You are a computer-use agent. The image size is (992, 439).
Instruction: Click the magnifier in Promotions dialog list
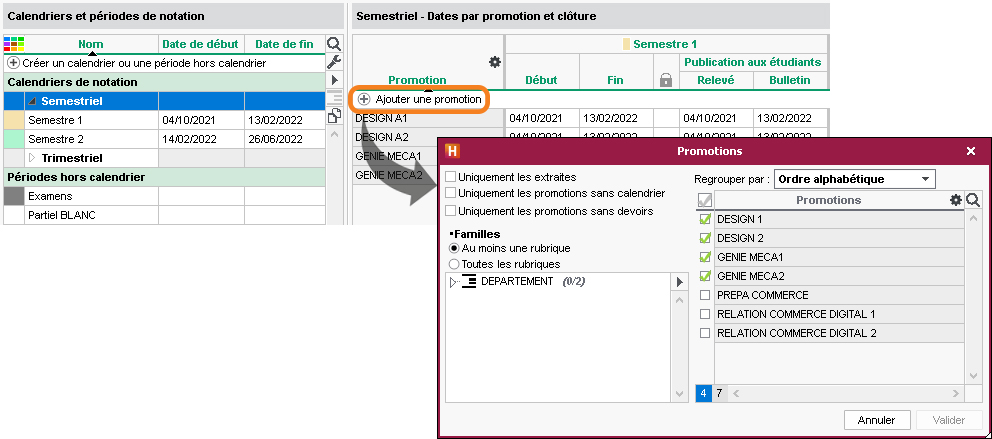coord(973,201)
